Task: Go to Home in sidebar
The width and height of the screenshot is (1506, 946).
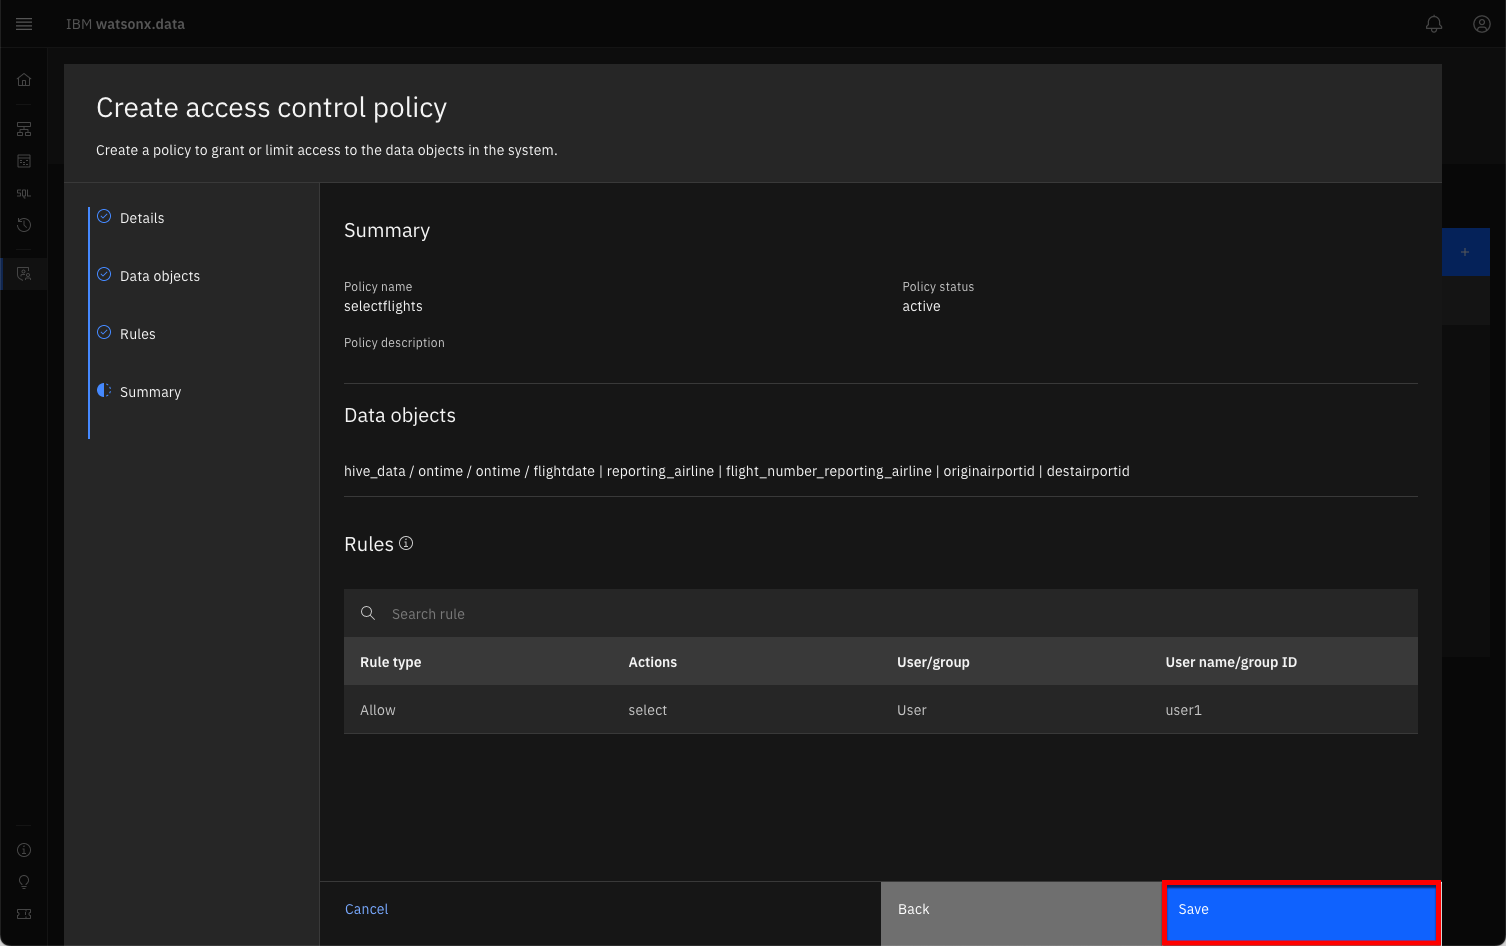Action: tap(24, 80)
